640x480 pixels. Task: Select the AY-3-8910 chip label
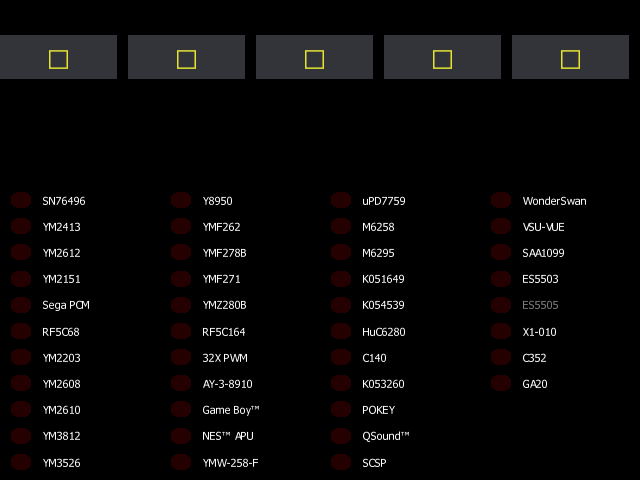tap(227, 384)
